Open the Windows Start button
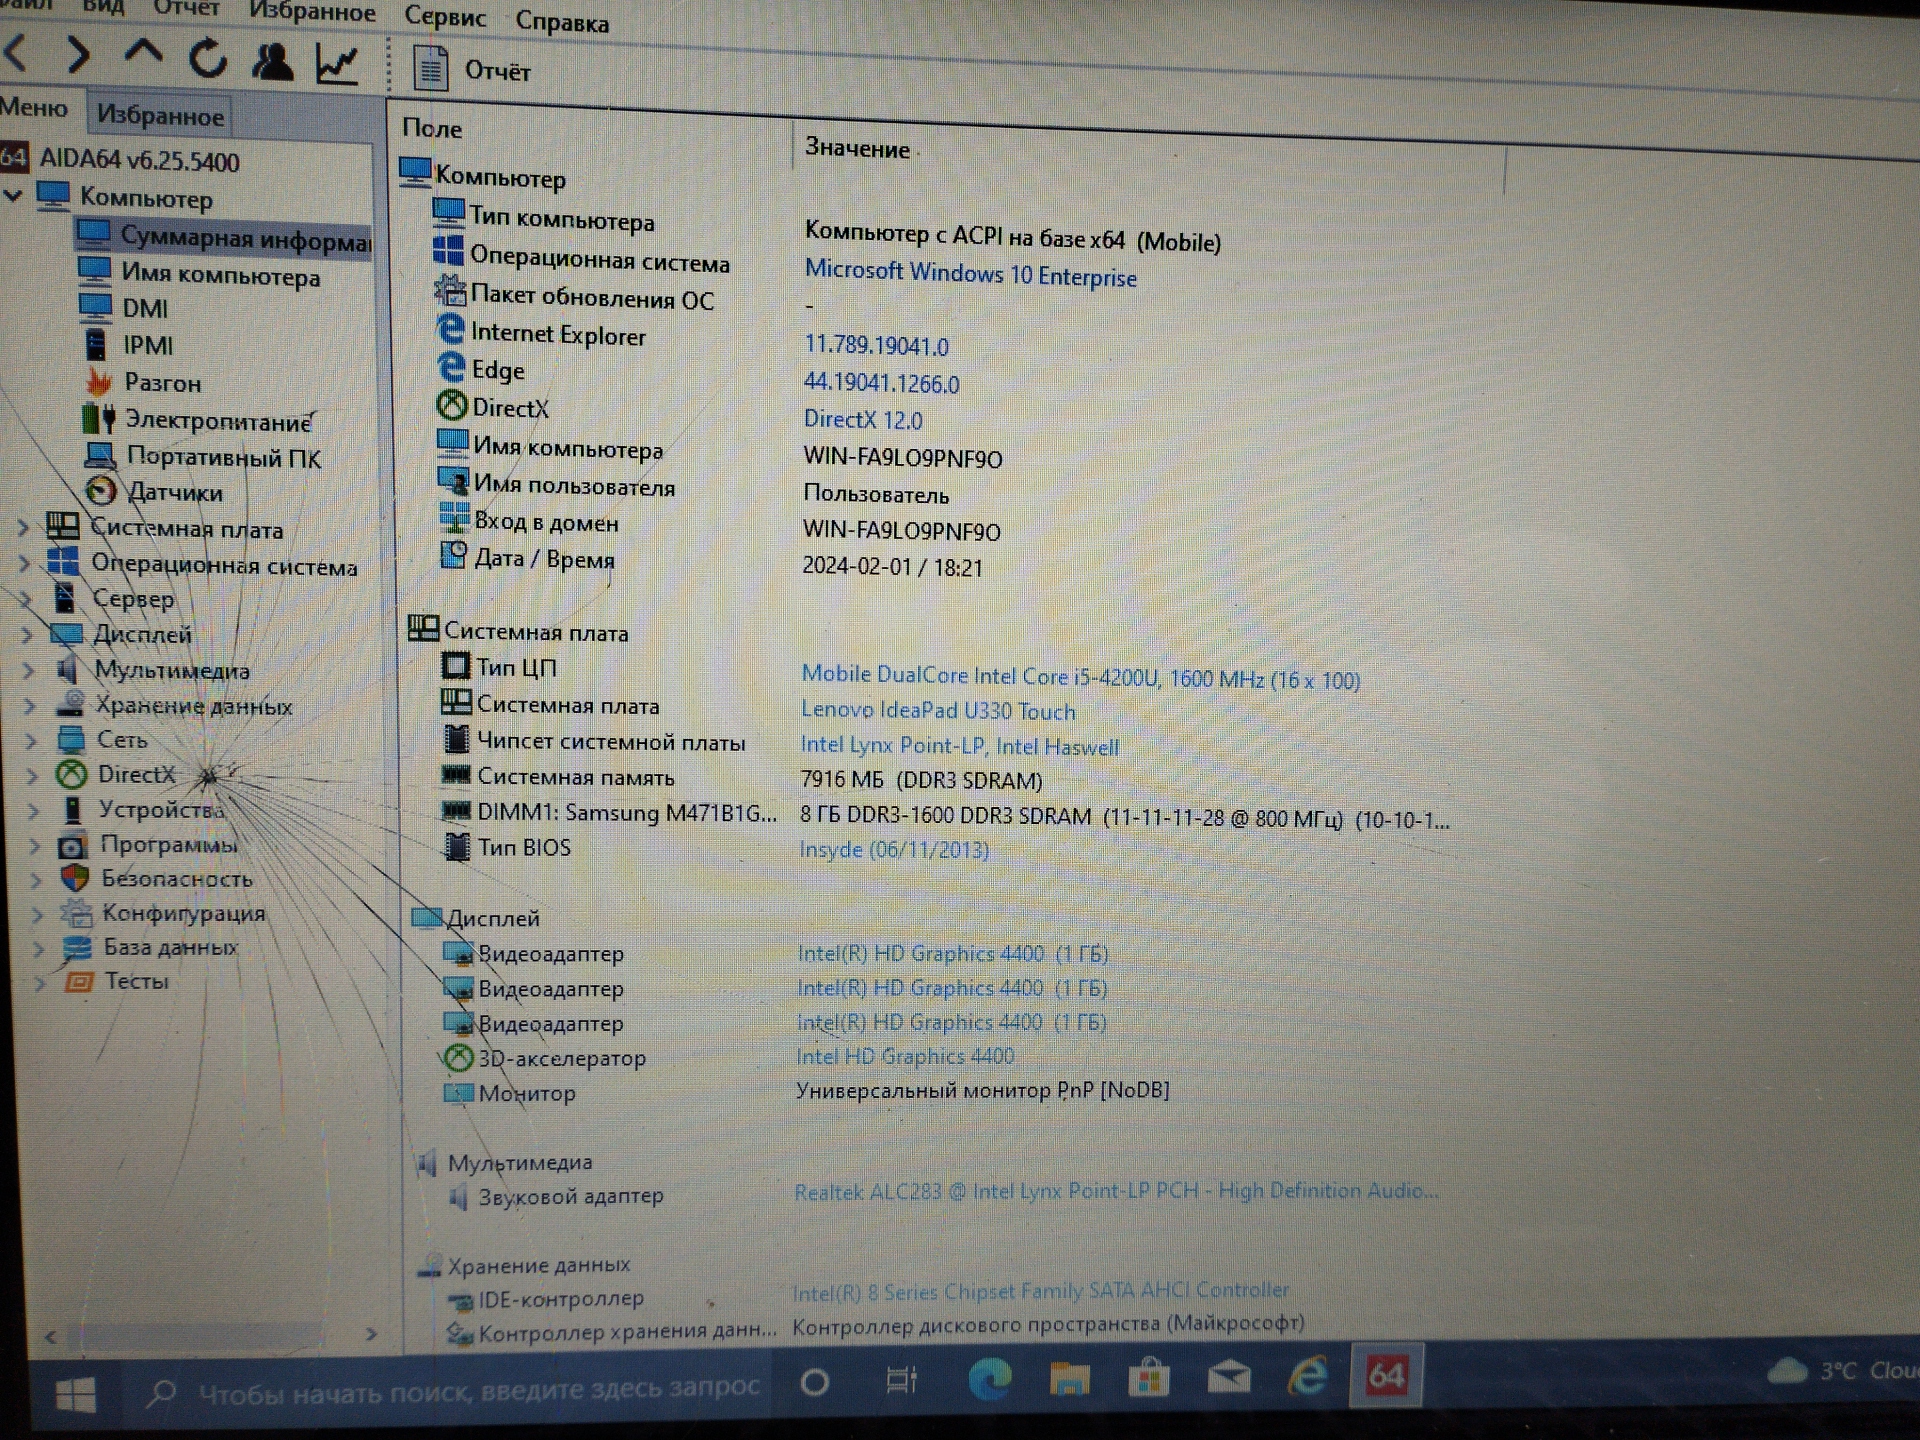This screenshot has width=1920, height=1440. pyautogui.click(x=75, y=1394)
